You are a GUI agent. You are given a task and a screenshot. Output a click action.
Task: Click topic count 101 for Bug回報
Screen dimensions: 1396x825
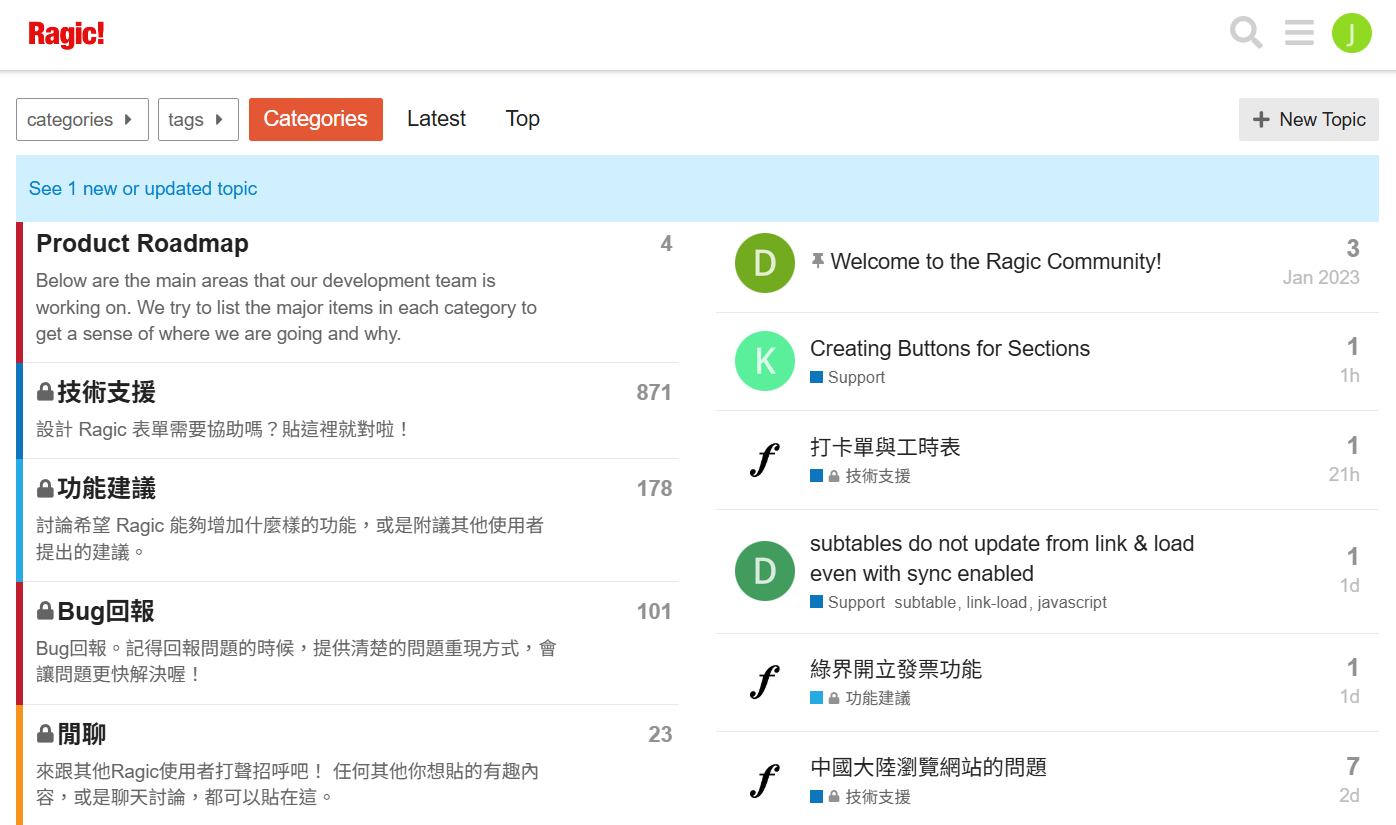pyautogui.click(x=654, y=611)
